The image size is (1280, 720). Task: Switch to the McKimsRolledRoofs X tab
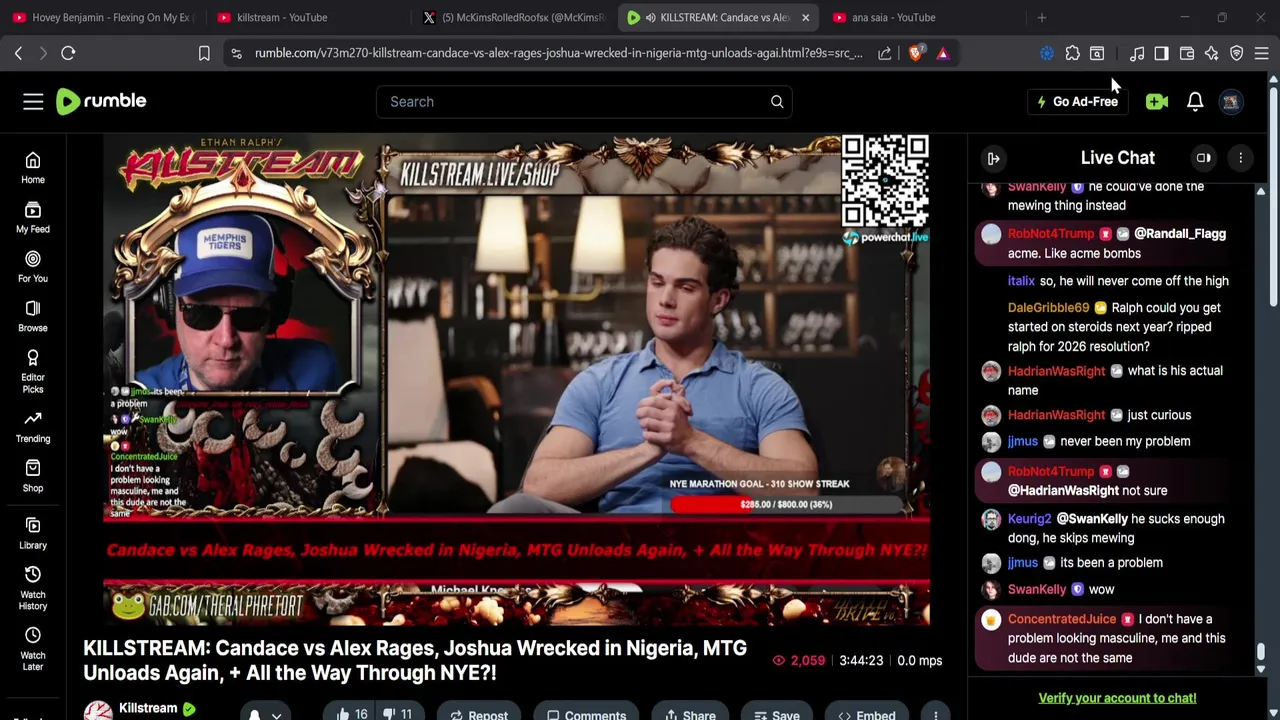pos(514,17)
